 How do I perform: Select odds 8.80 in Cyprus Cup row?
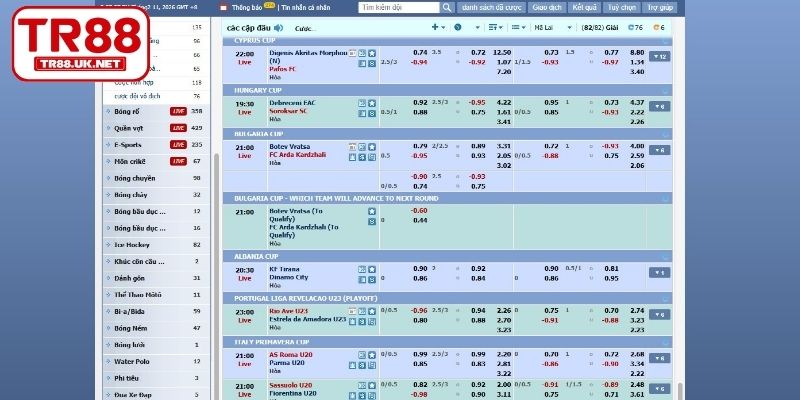638,53
